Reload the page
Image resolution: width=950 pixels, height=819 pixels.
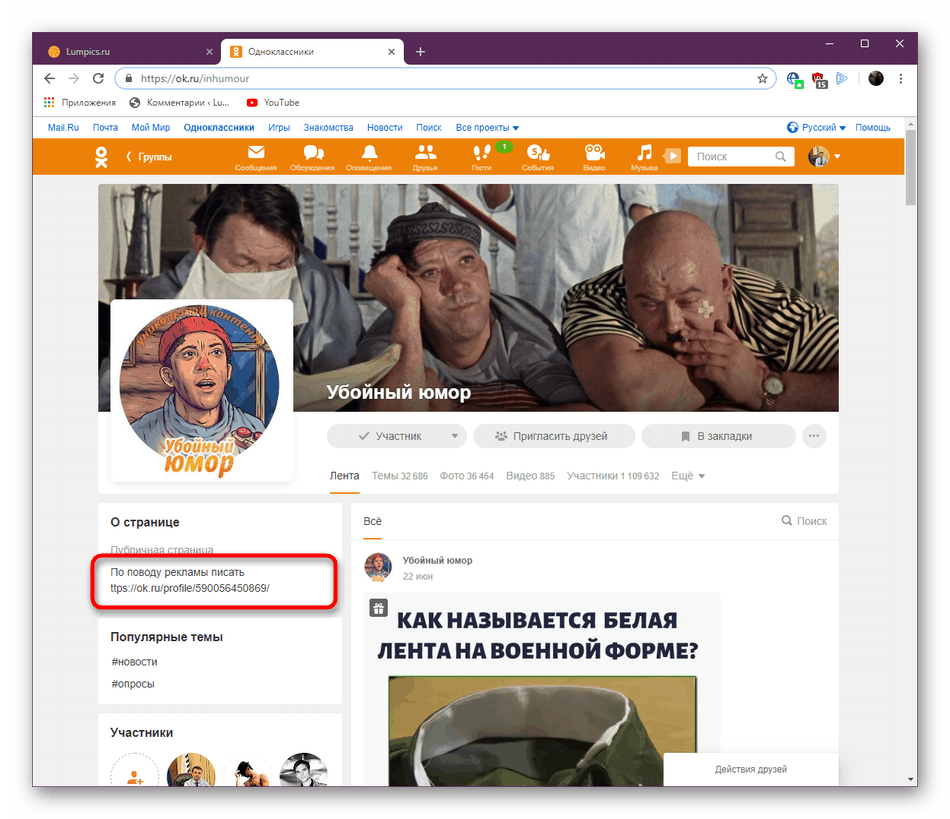click(x=98, y=78)
